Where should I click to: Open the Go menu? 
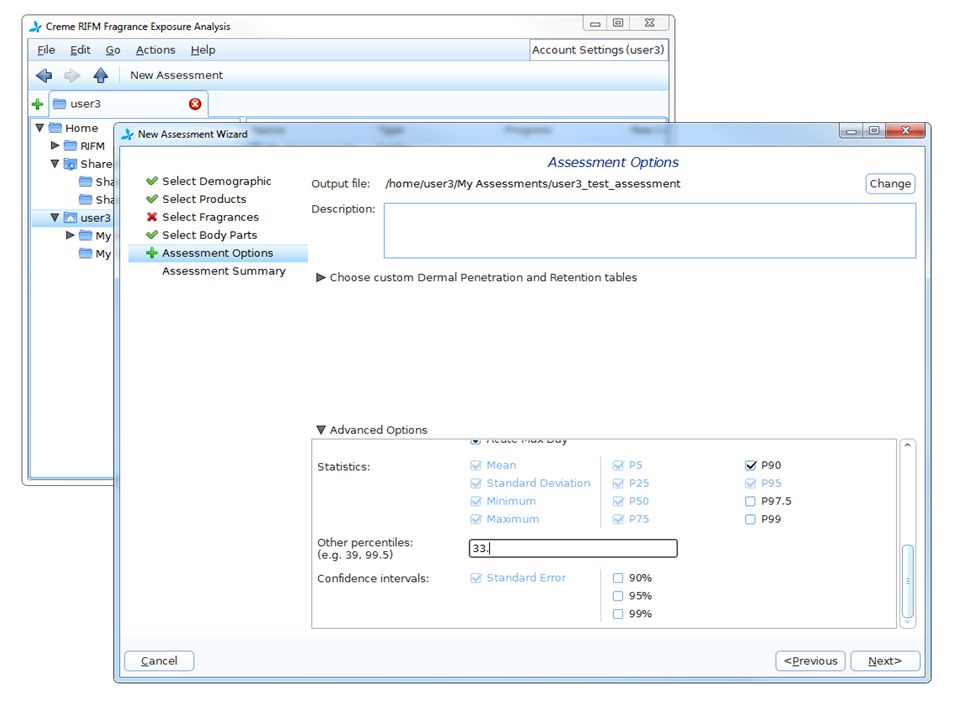pyautogui.click(x=113, y=50)
